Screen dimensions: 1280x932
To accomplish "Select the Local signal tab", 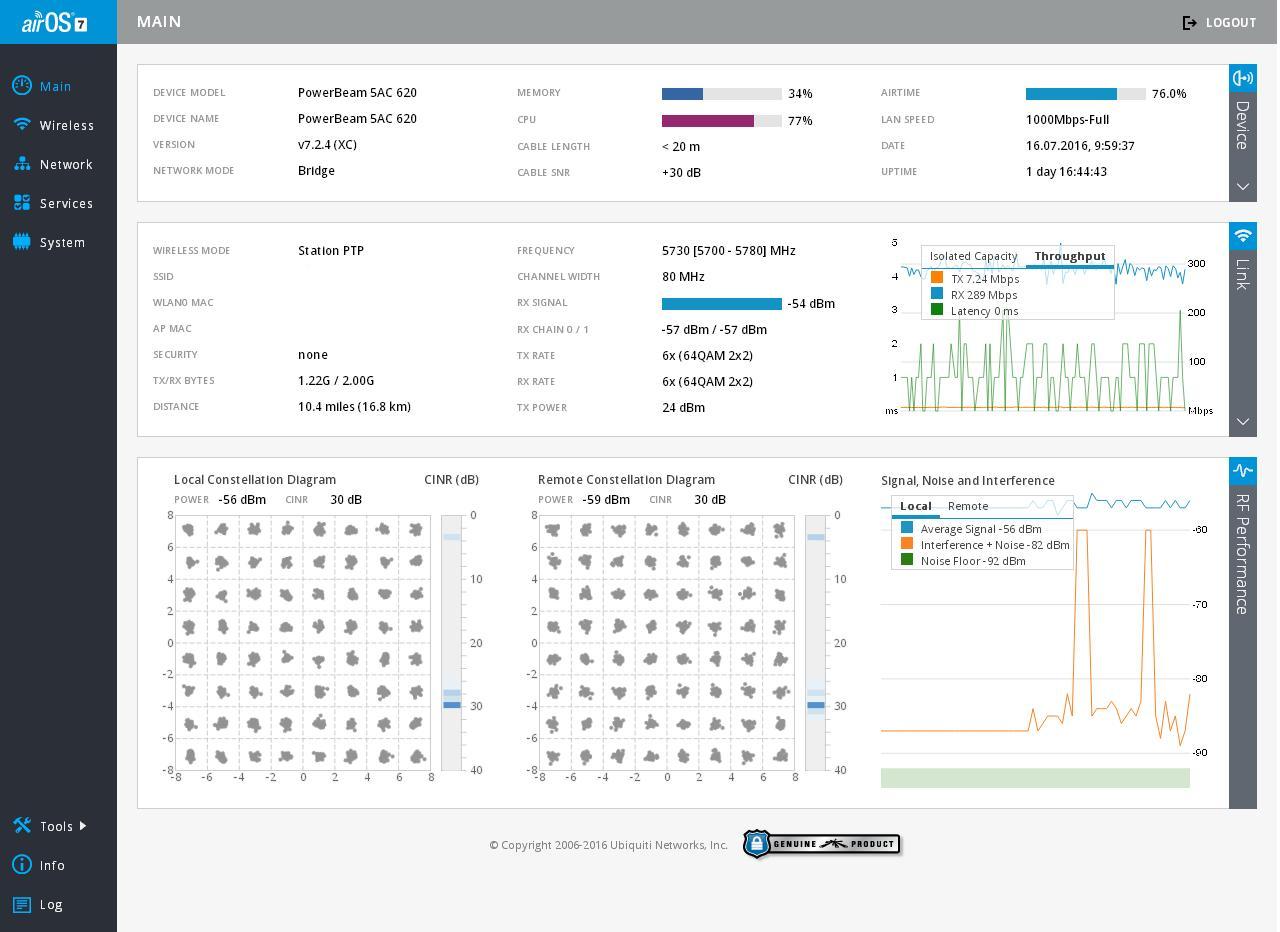I will pos(915,506).
